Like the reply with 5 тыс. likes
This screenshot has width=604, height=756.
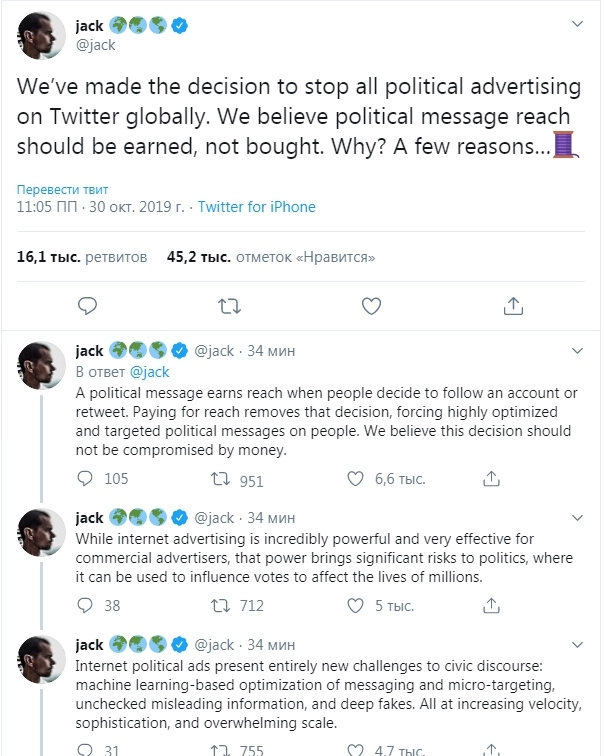pos(355,605)
